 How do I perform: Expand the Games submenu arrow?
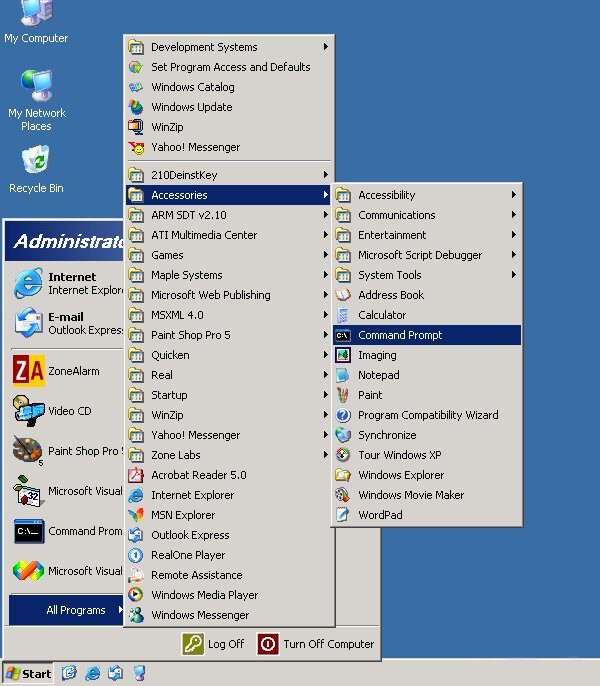pyautogui.click(x=326, y=255)
